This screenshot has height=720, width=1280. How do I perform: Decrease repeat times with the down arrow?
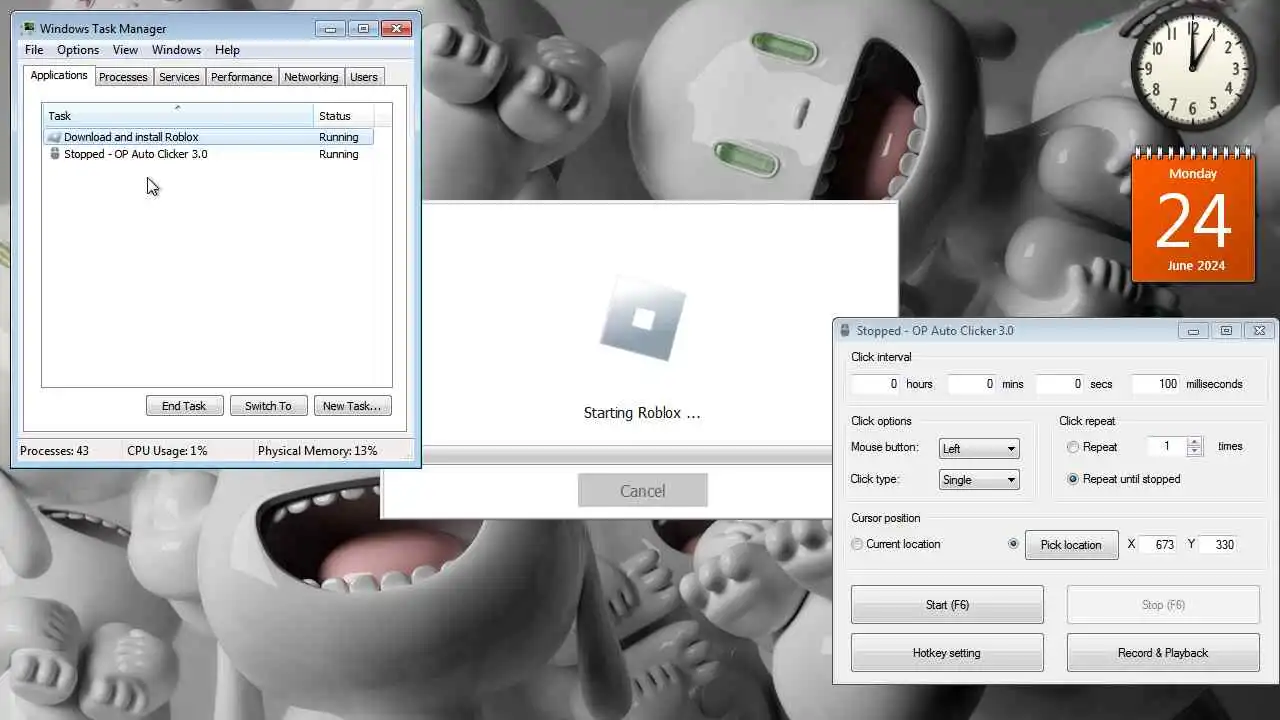click(x=1194, y=452)
